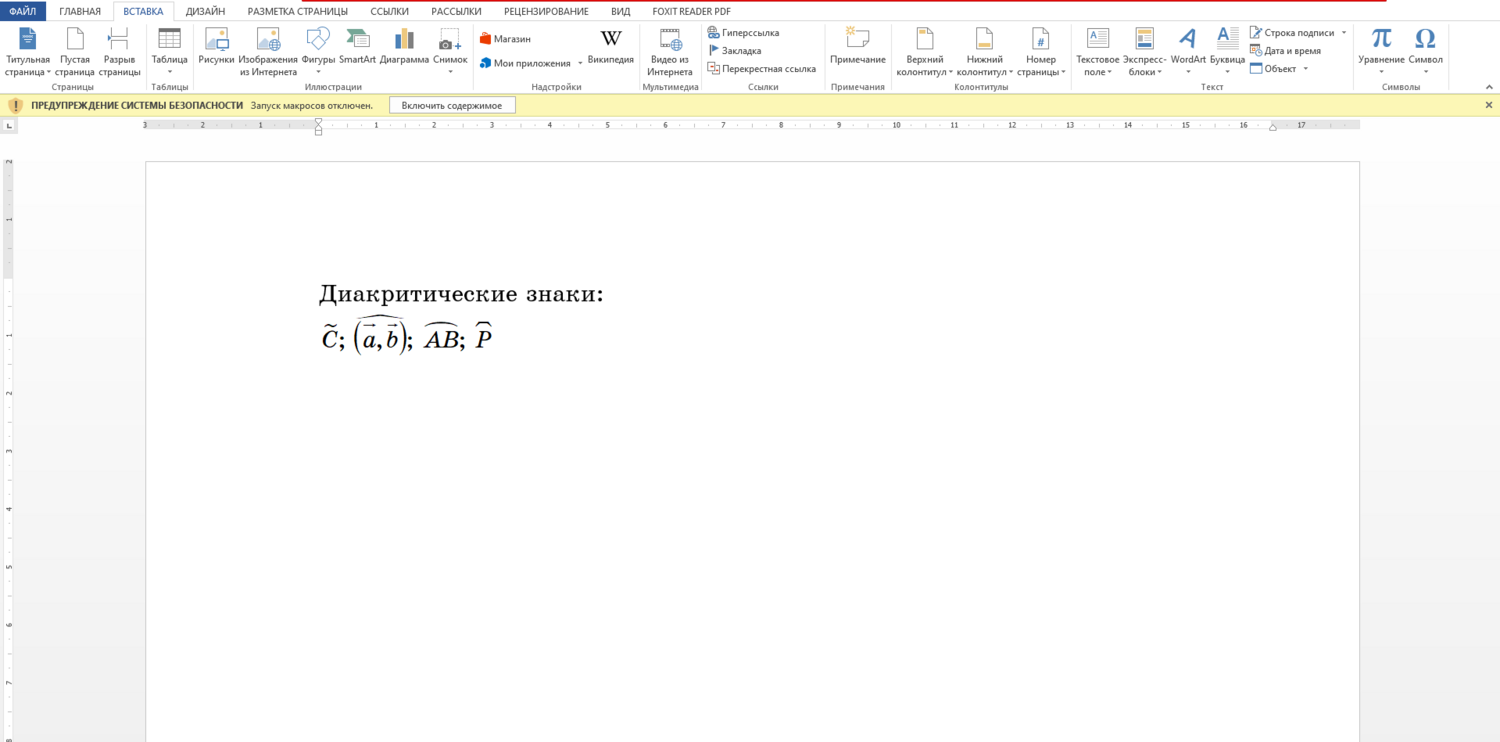Insert a blank page (Пустая страница)
This screenshot has height=742, width=1500.
(75, 52)
